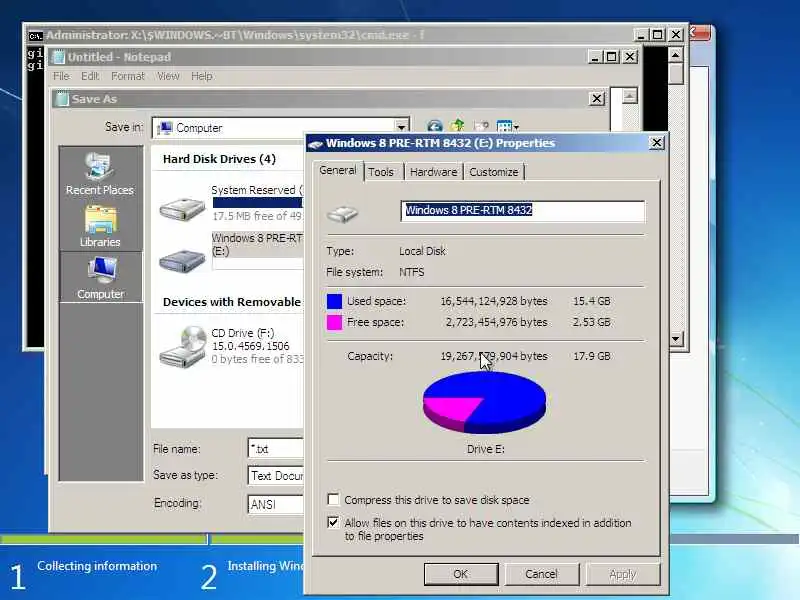Open the Encoding ANSI dropdown
The image size is (800, 600).
coord(276,504)
